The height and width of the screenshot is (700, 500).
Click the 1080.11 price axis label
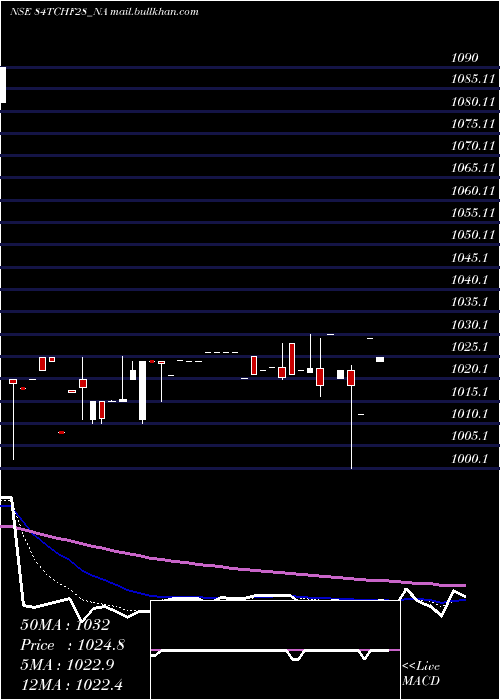pyautogui.click(x=473, y=102)
